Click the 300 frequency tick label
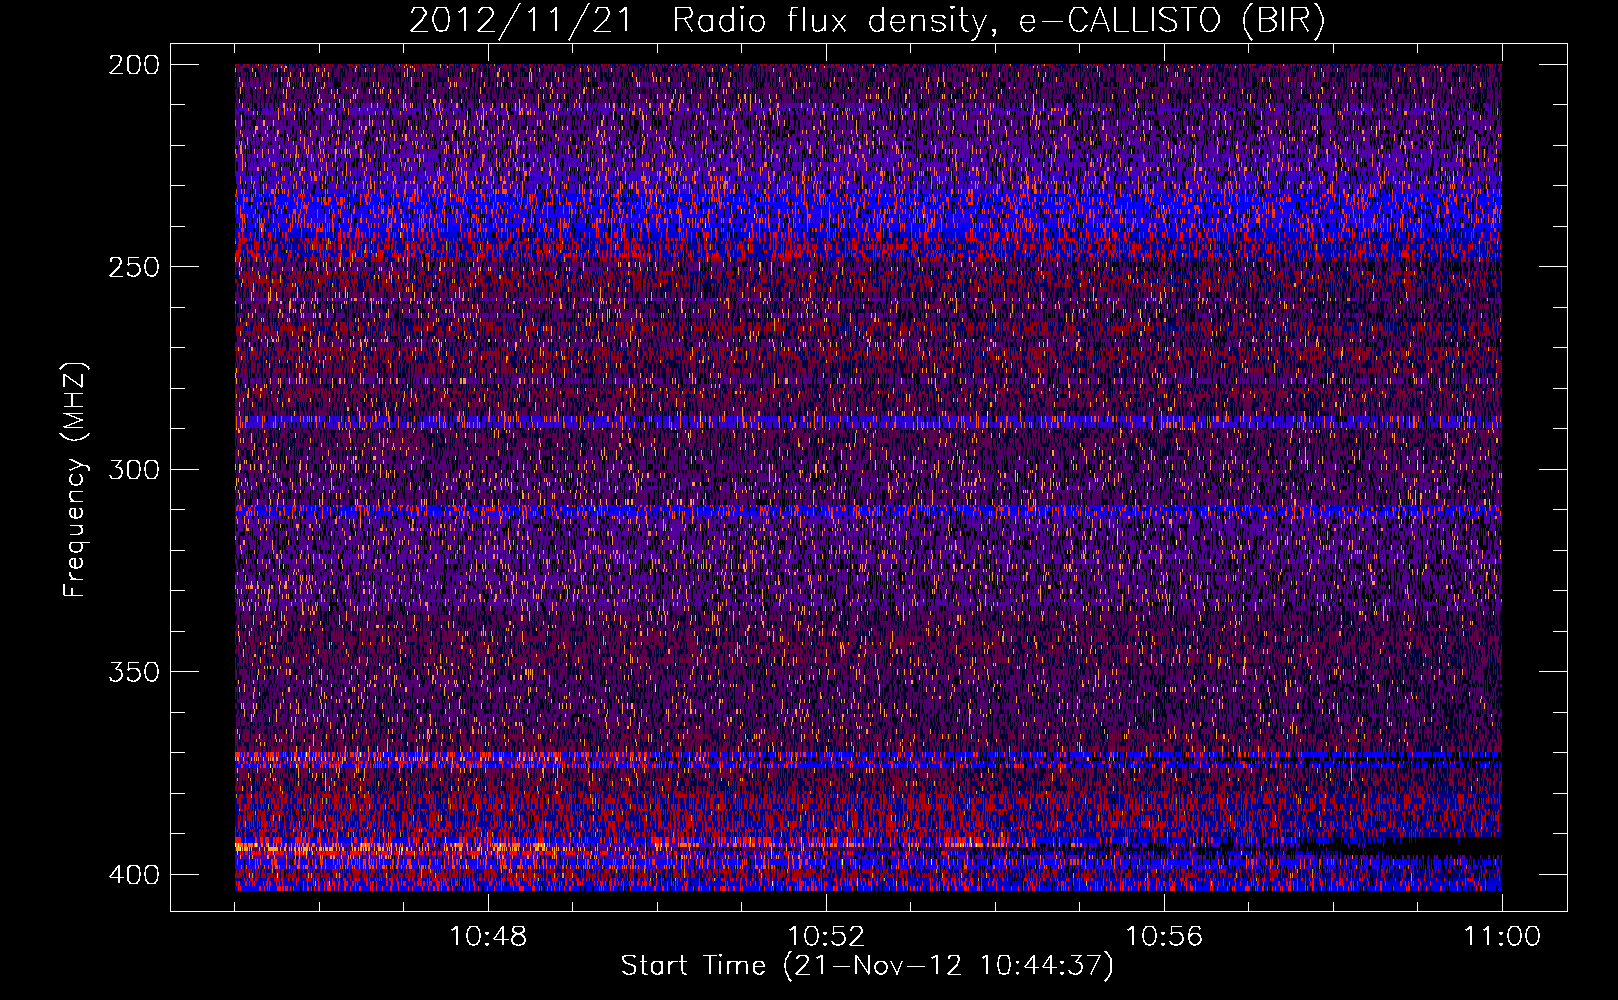 point(133,470)
